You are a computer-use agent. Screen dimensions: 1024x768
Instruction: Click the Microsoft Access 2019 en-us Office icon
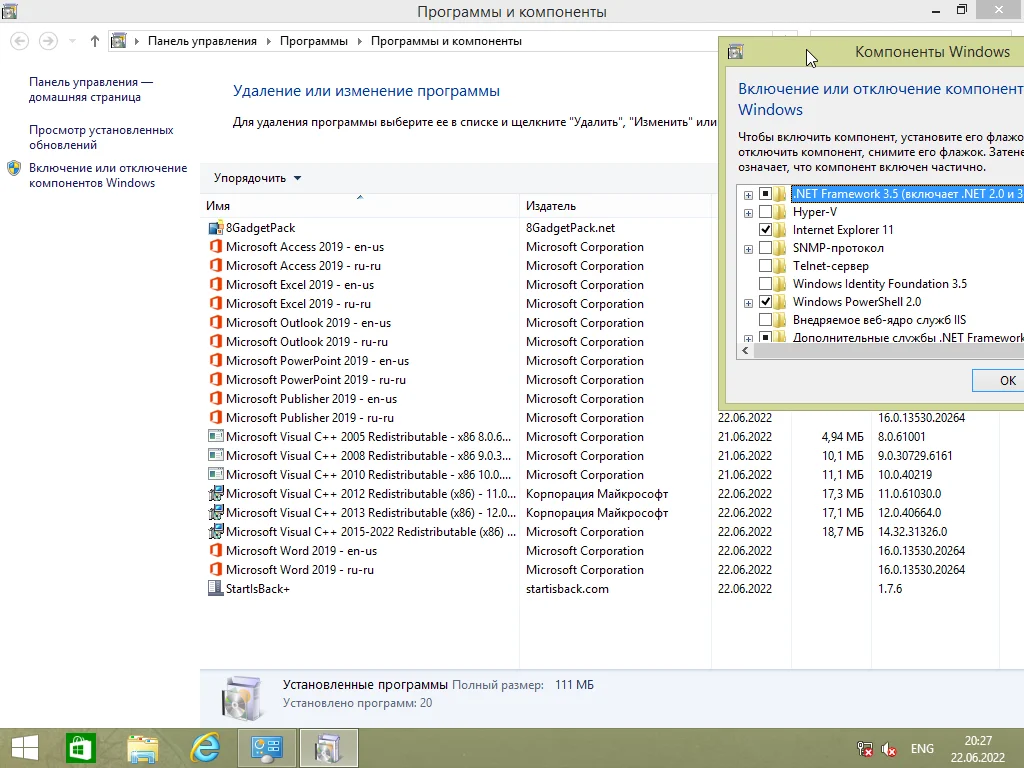click(x=216, y=247)
